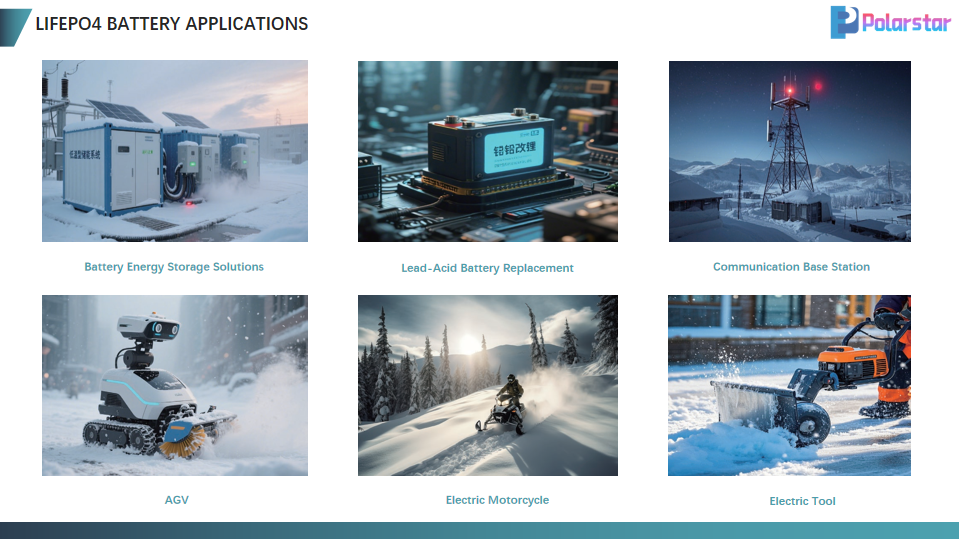The image size is (959, 539).
Task: Click the Polarstar brand name text
Action: (905, 23)
